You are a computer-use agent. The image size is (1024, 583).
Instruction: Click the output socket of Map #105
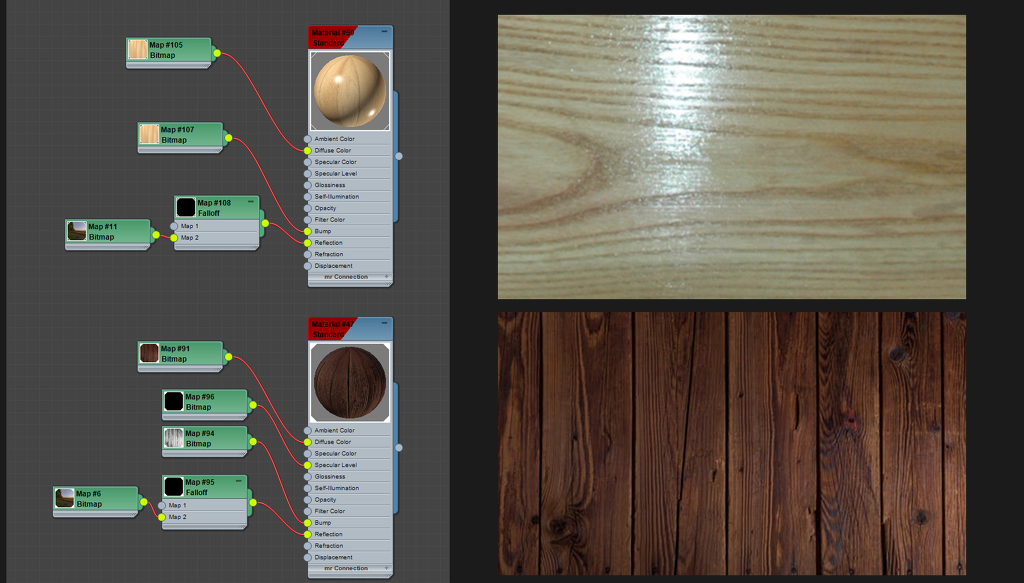click(217, 54)
